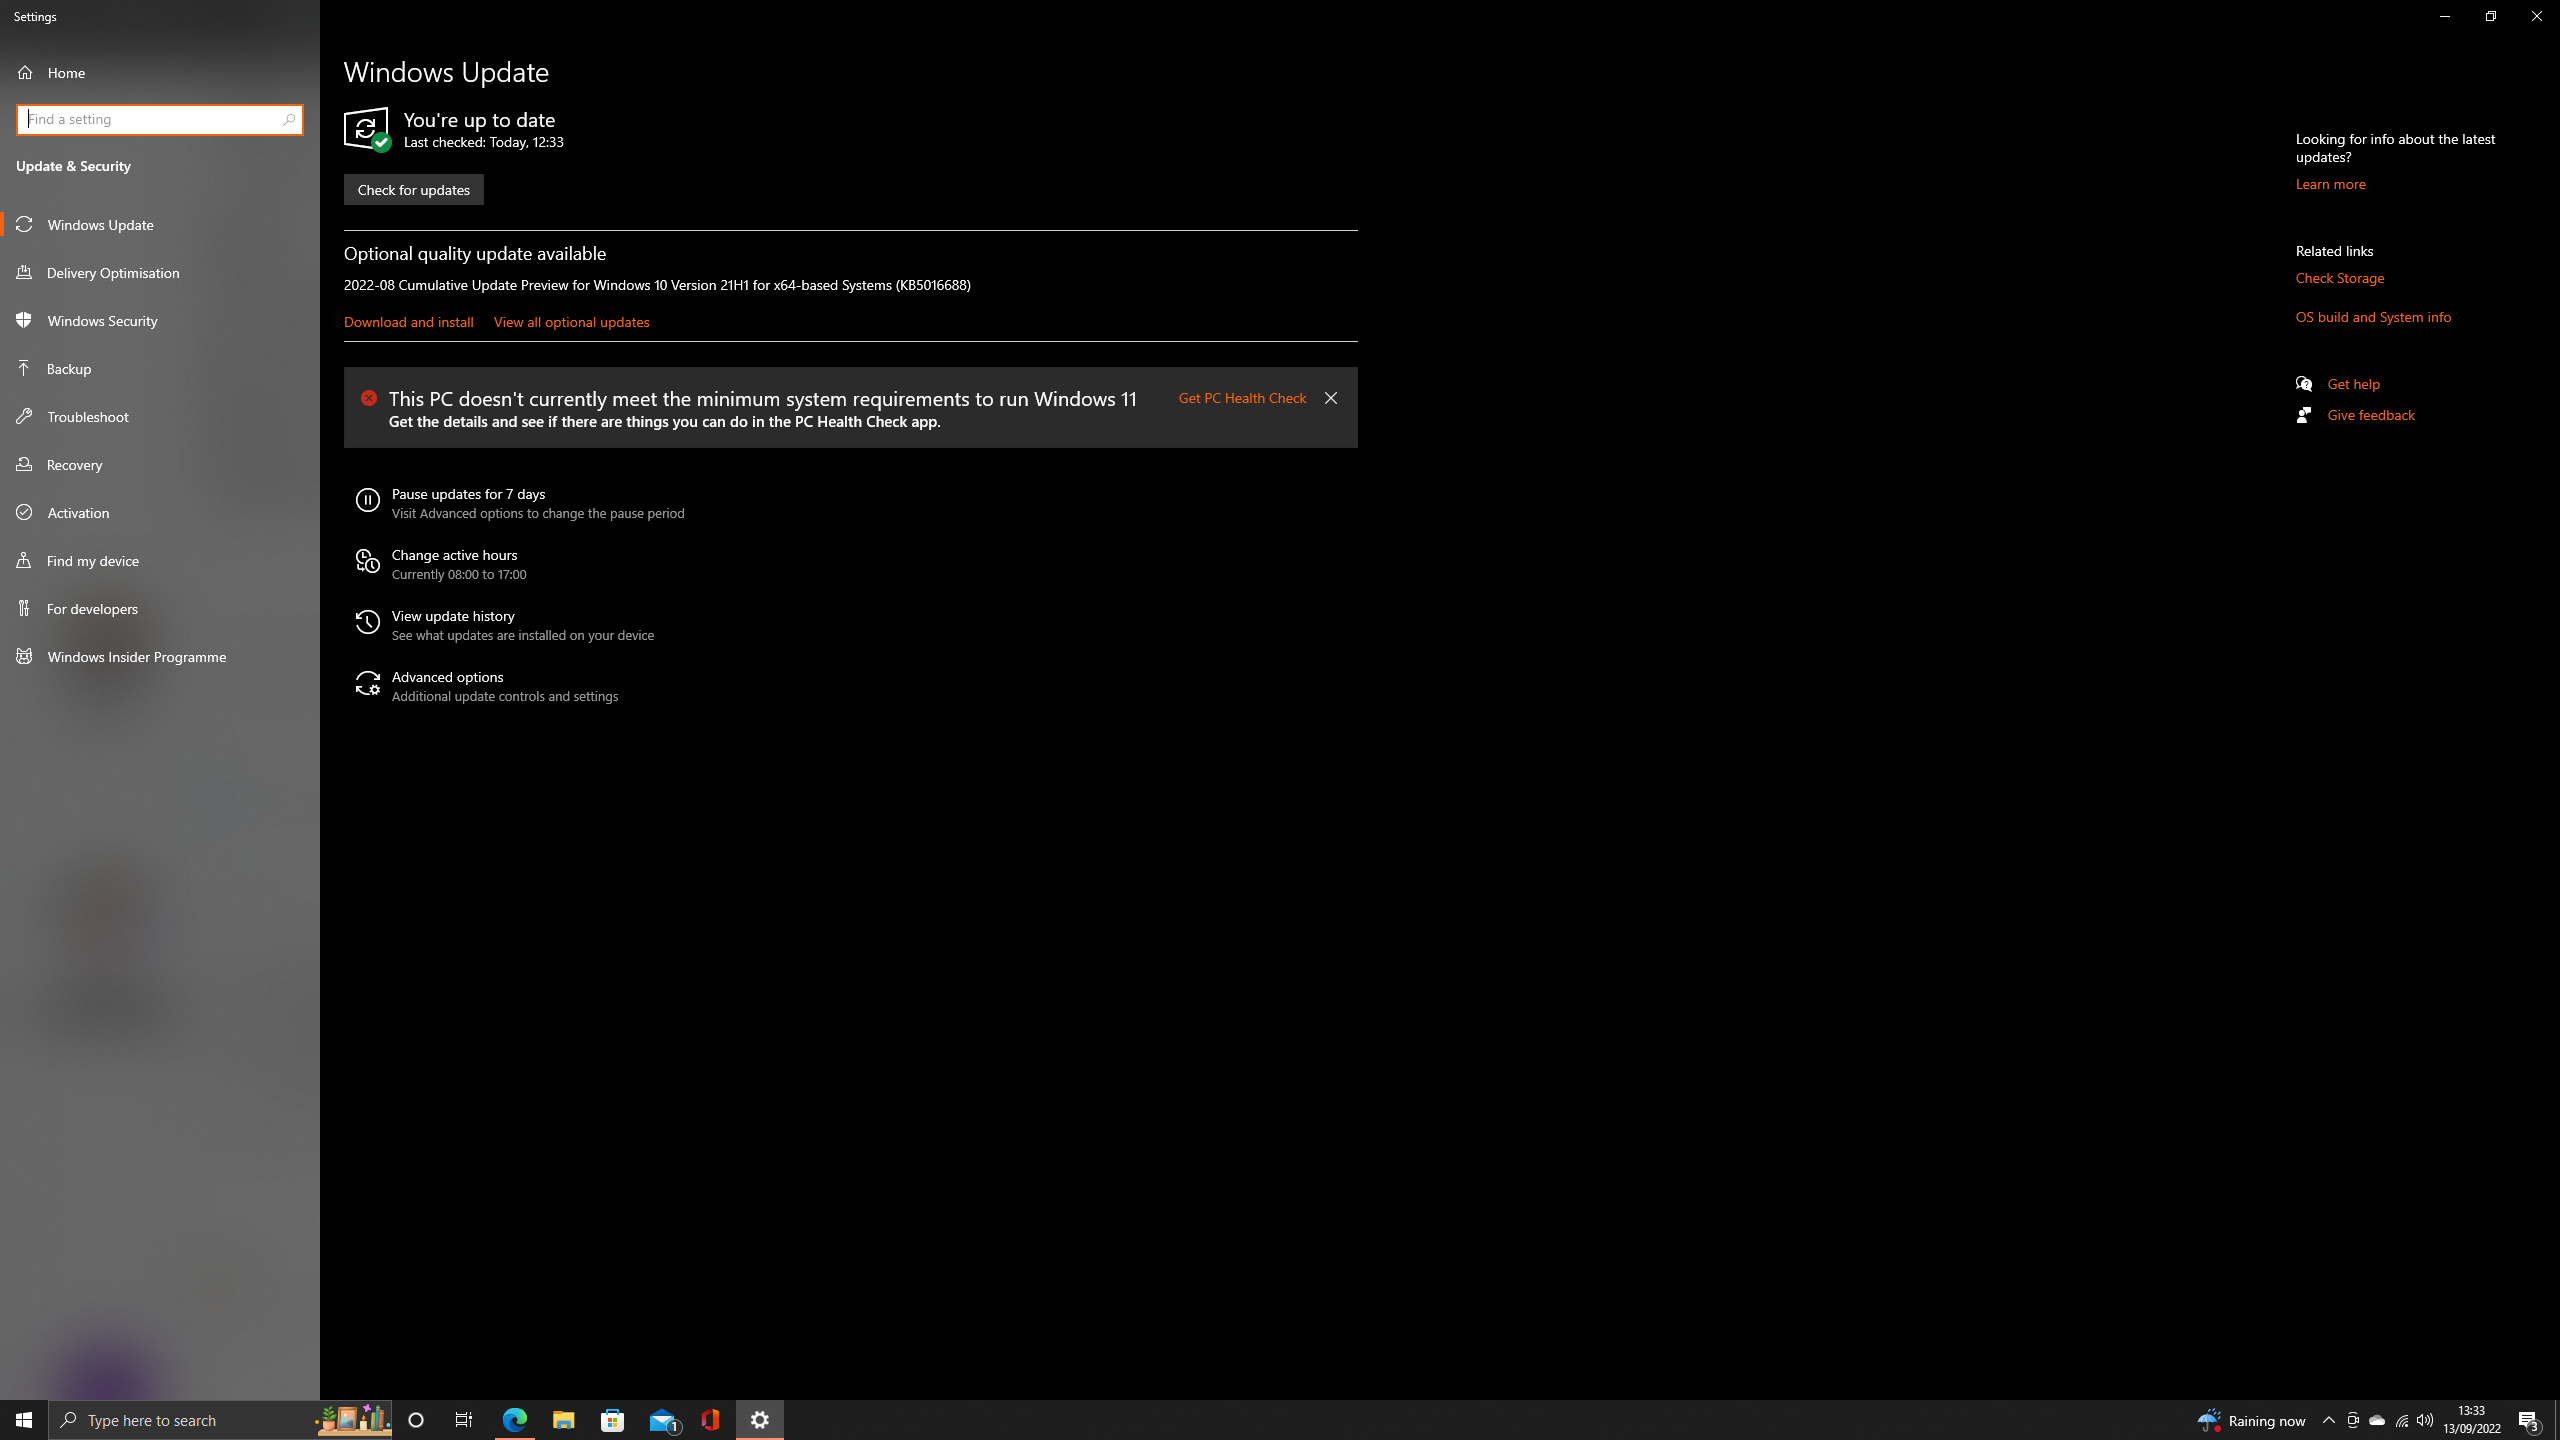Click the volume speaker tray icon
Screen dimensions: 2560x1440
coord(2425,1420)
